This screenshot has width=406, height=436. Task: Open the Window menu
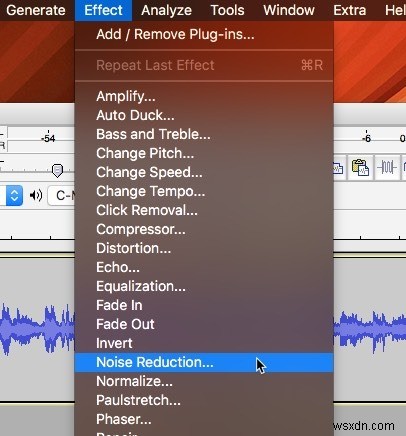click(289, 10)
